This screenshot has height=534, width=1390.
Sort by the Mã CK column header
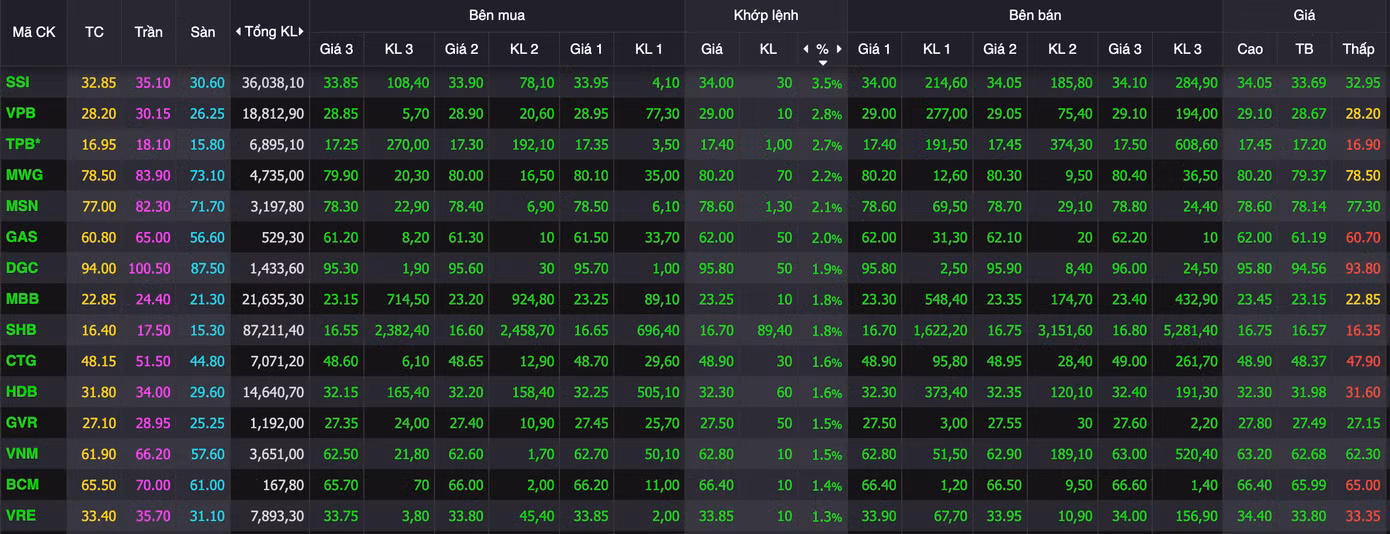(34, 32)
